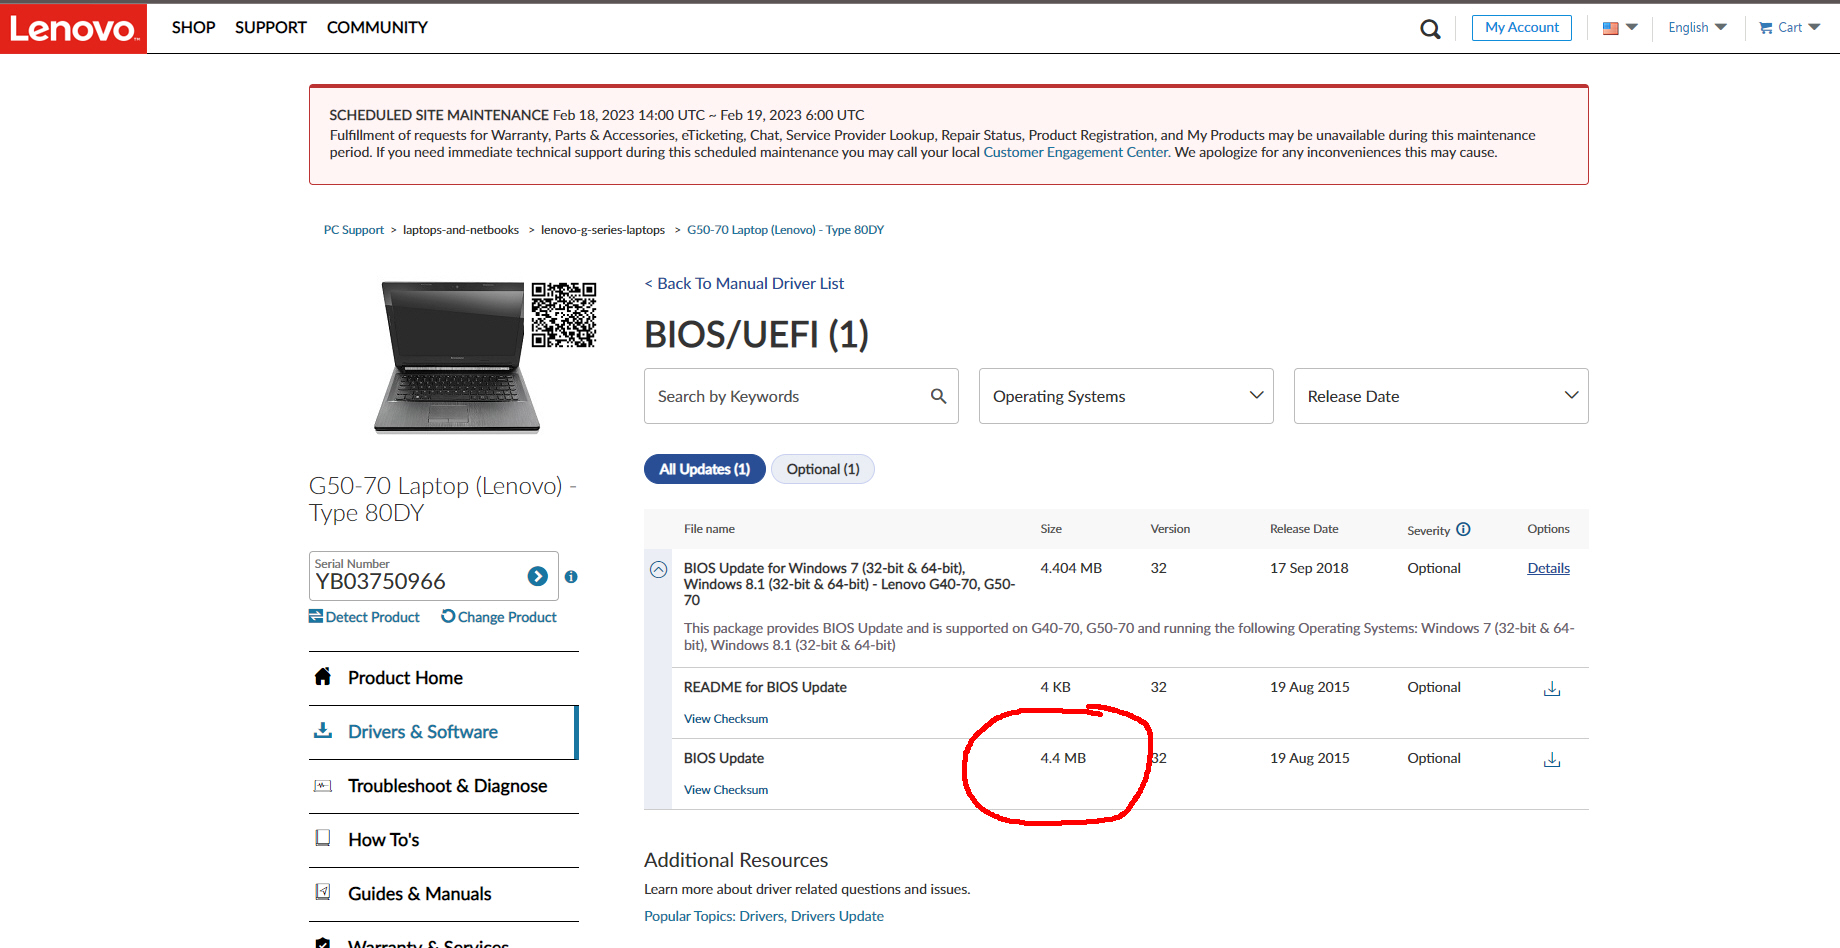The image size is (1840, 948).
Task: Open the SUPPORT menu
Action: [271, 28]
